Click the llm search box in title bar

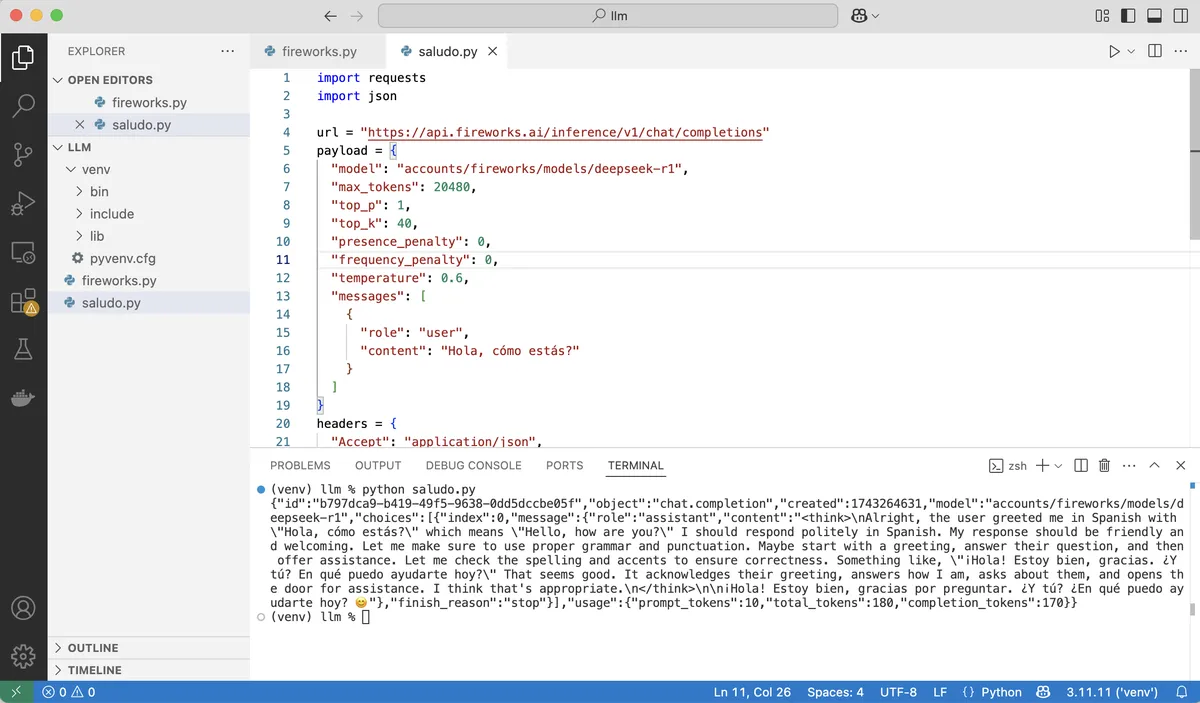click(608, 16)
